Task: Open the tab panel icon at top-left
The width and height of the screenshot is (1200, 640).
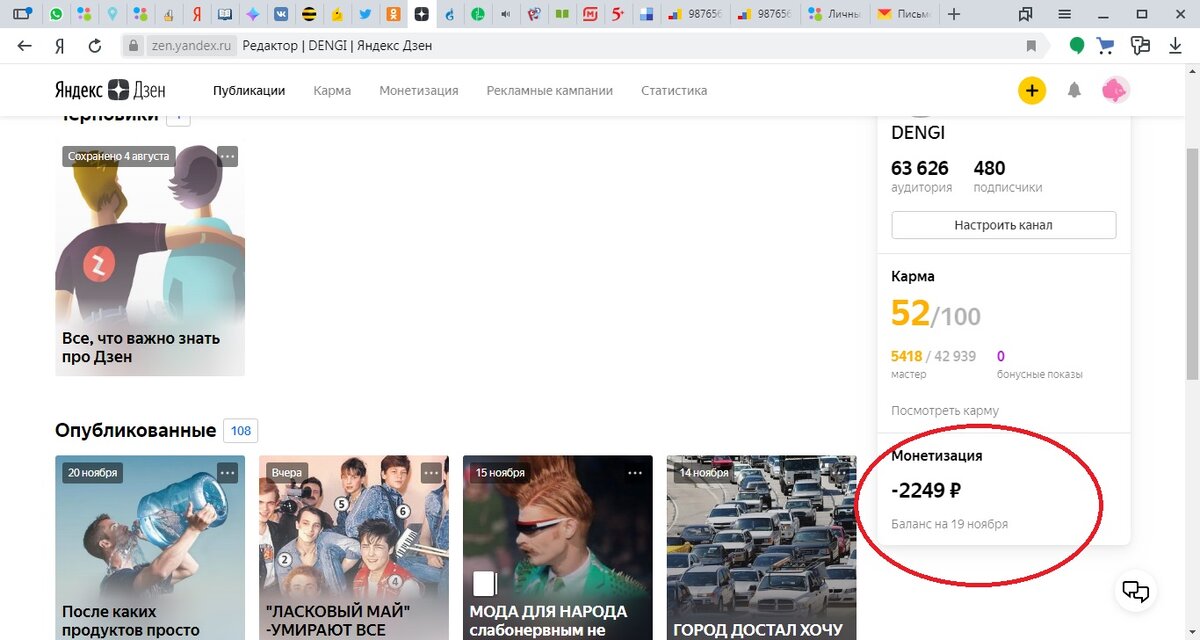Action: [22, 14]
